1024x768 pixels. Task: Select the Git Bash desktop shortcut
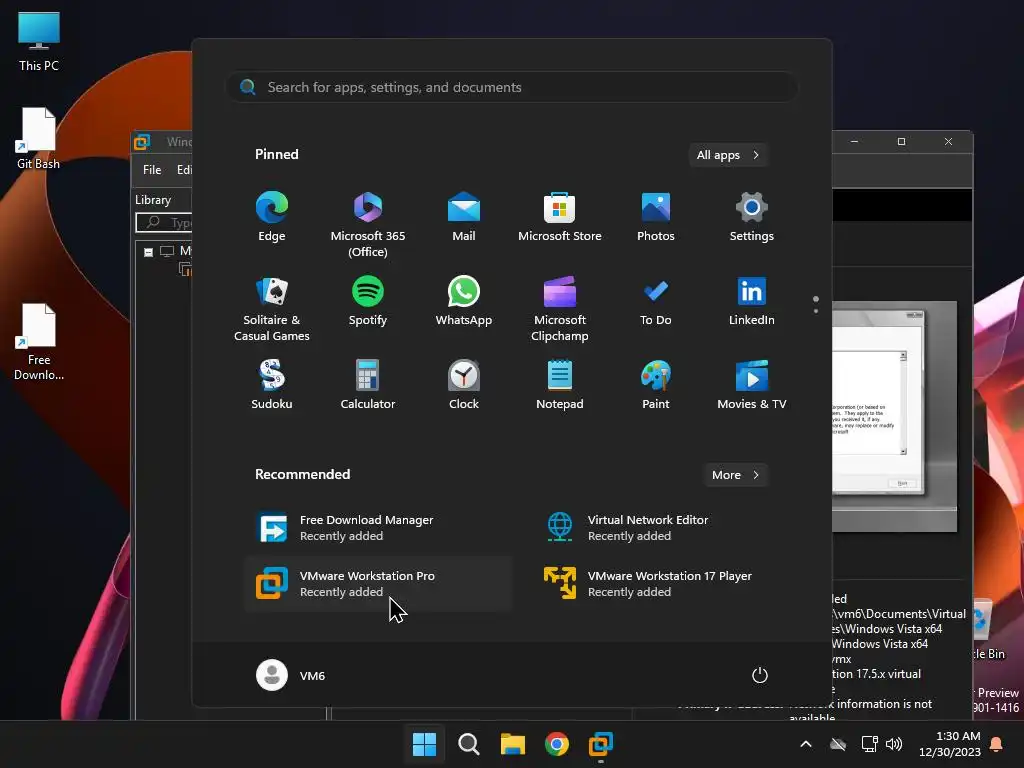point(39,138)
